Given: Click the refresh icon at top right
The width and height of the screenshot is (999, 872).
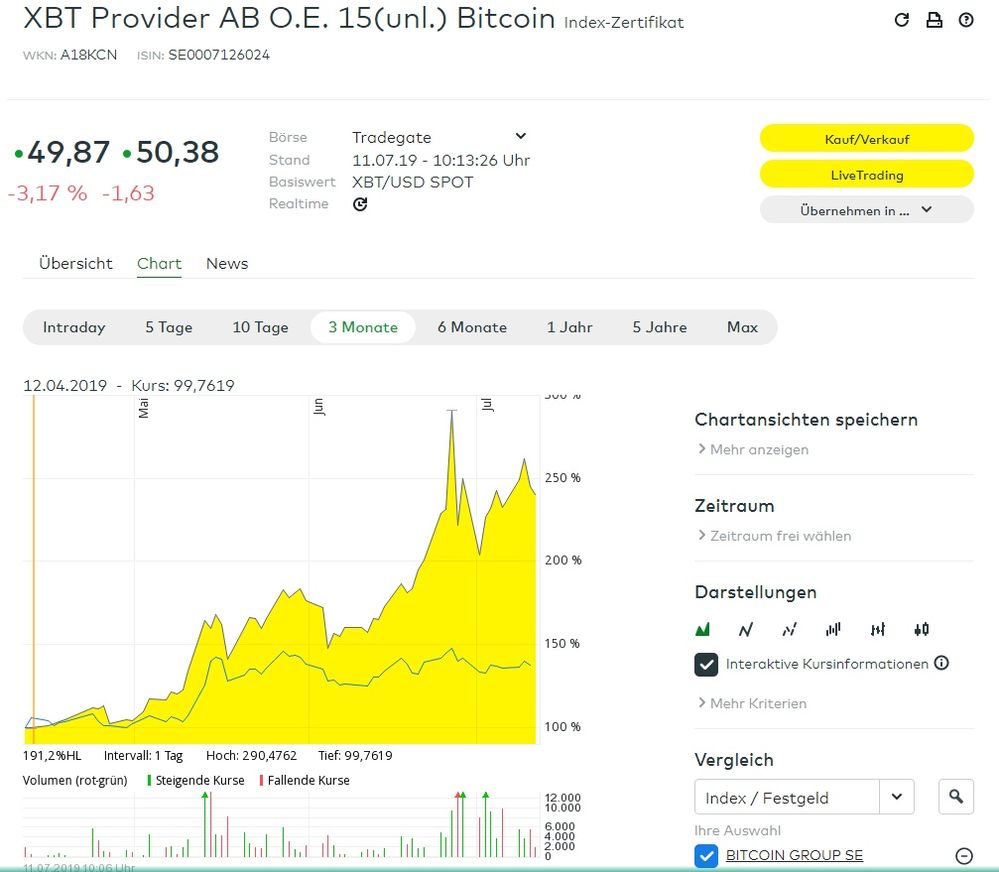Looking at the screenshot, I should click(902, 20).
